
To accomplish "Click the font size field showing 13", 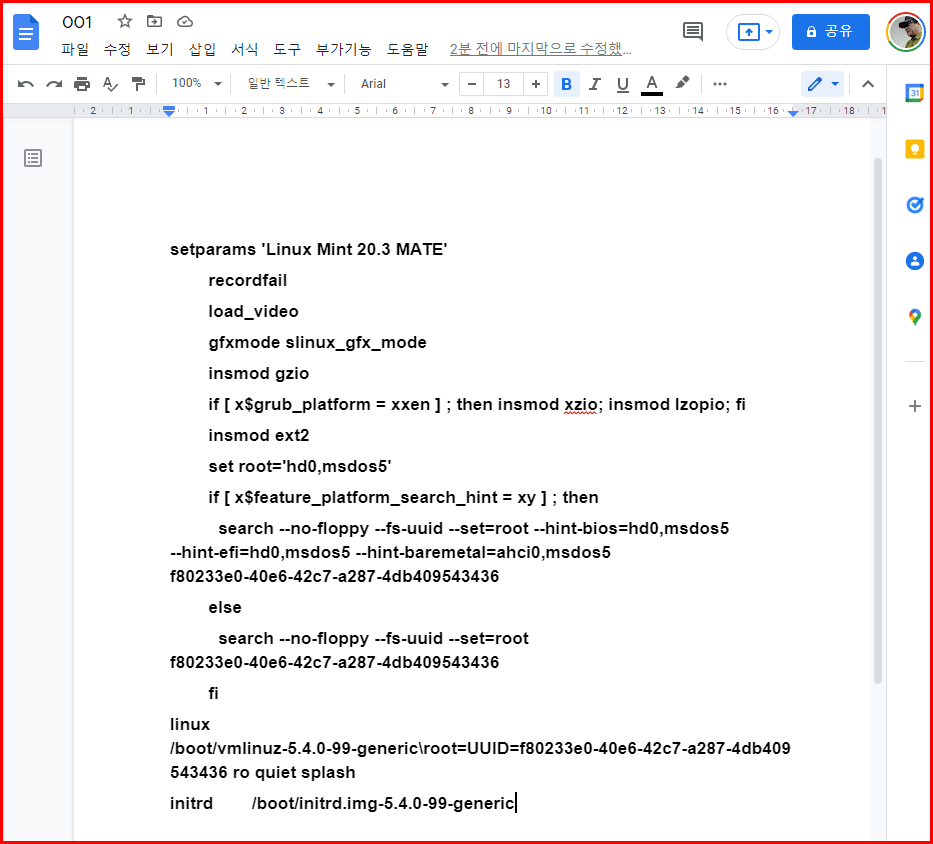I will coord(503,84).
